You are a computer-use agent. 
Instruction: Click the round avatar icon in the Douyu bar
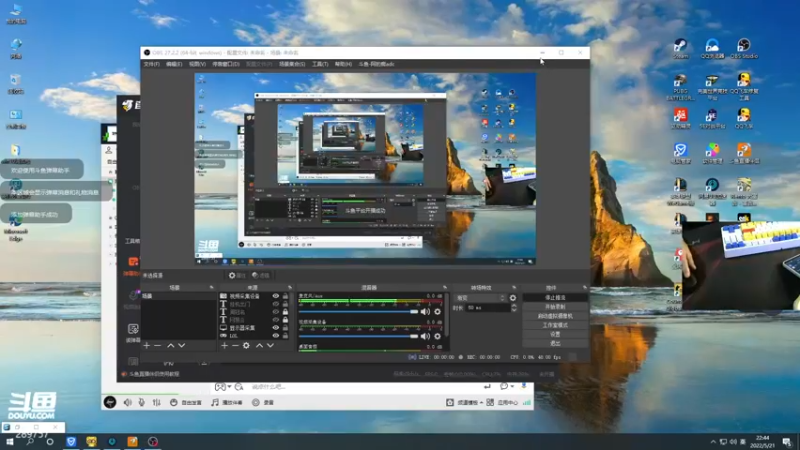click(x=110, y=402)
